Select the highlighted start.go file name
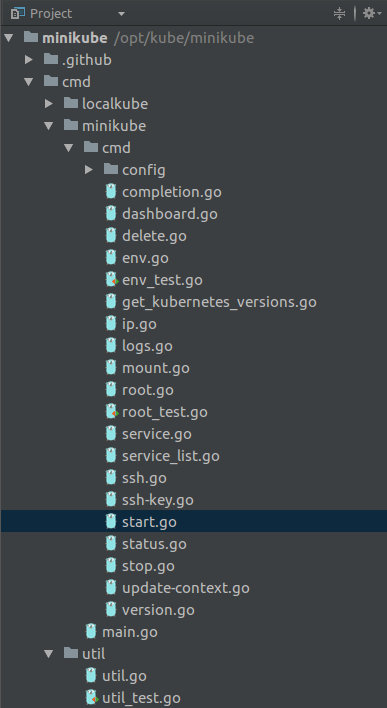Screen dimensions: 387x708 pyautogui.click(x=149, y=522)
